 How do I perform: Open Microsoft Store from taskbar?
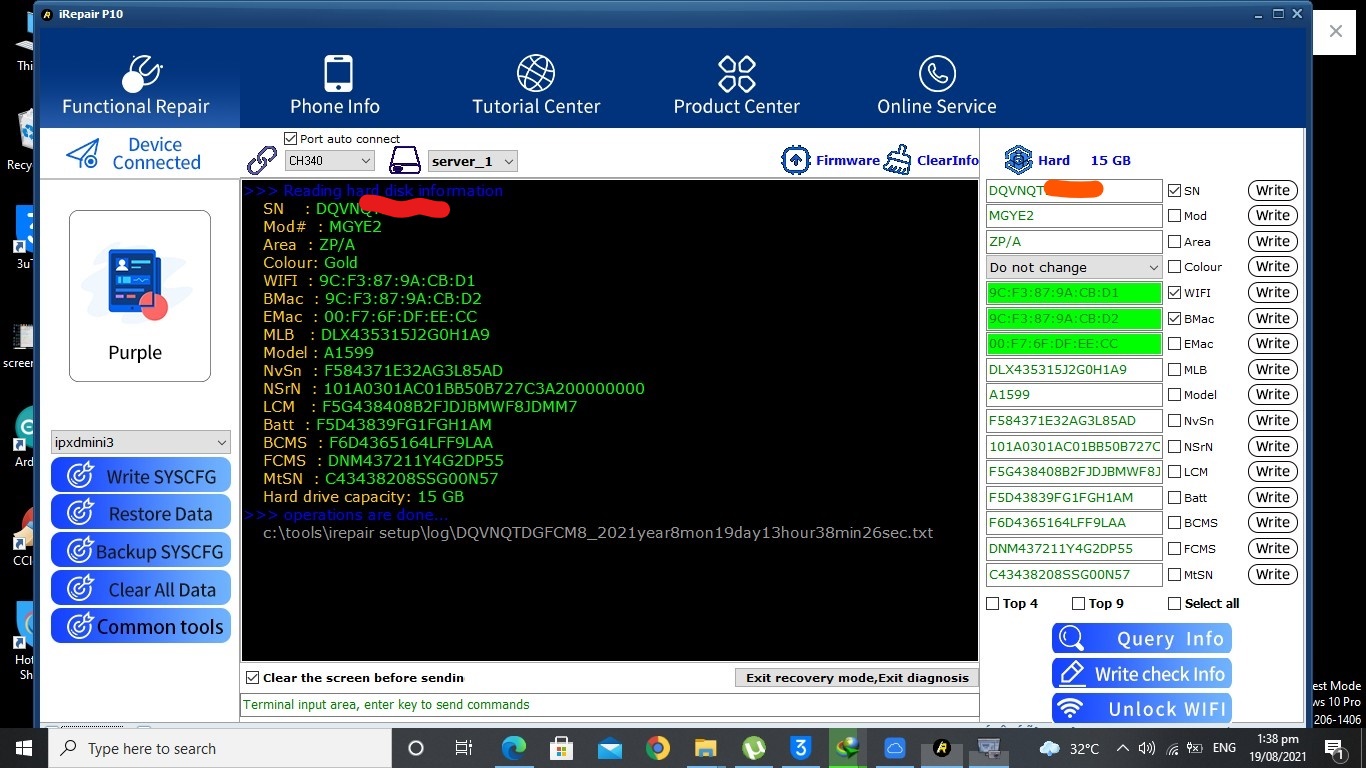coord(562,748)
